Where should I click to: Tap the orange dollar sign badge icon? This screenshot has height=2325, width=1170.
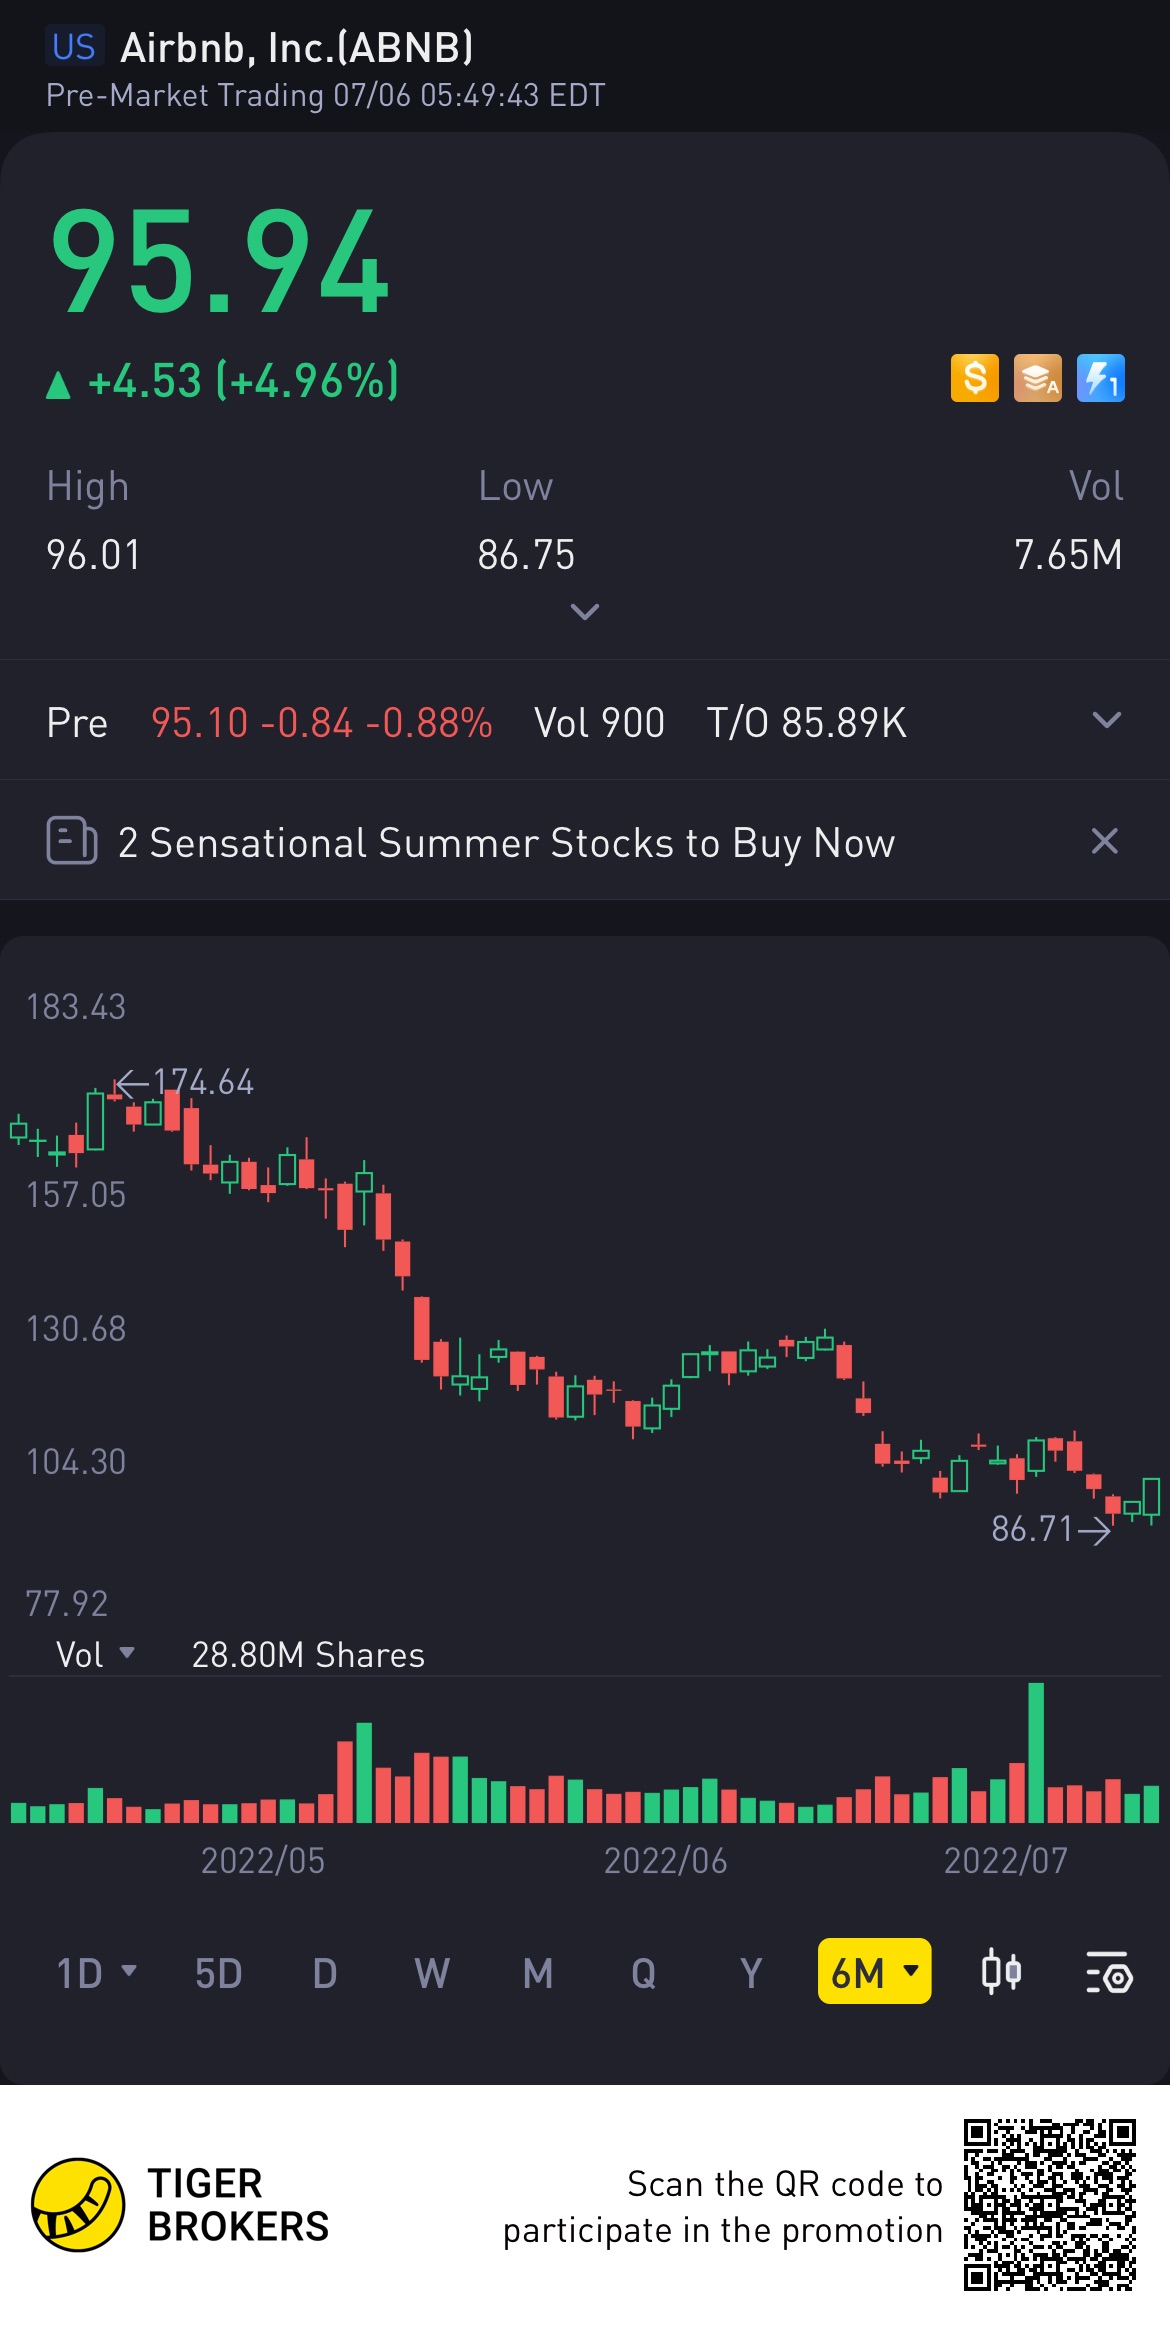click(x=974, y=379)
